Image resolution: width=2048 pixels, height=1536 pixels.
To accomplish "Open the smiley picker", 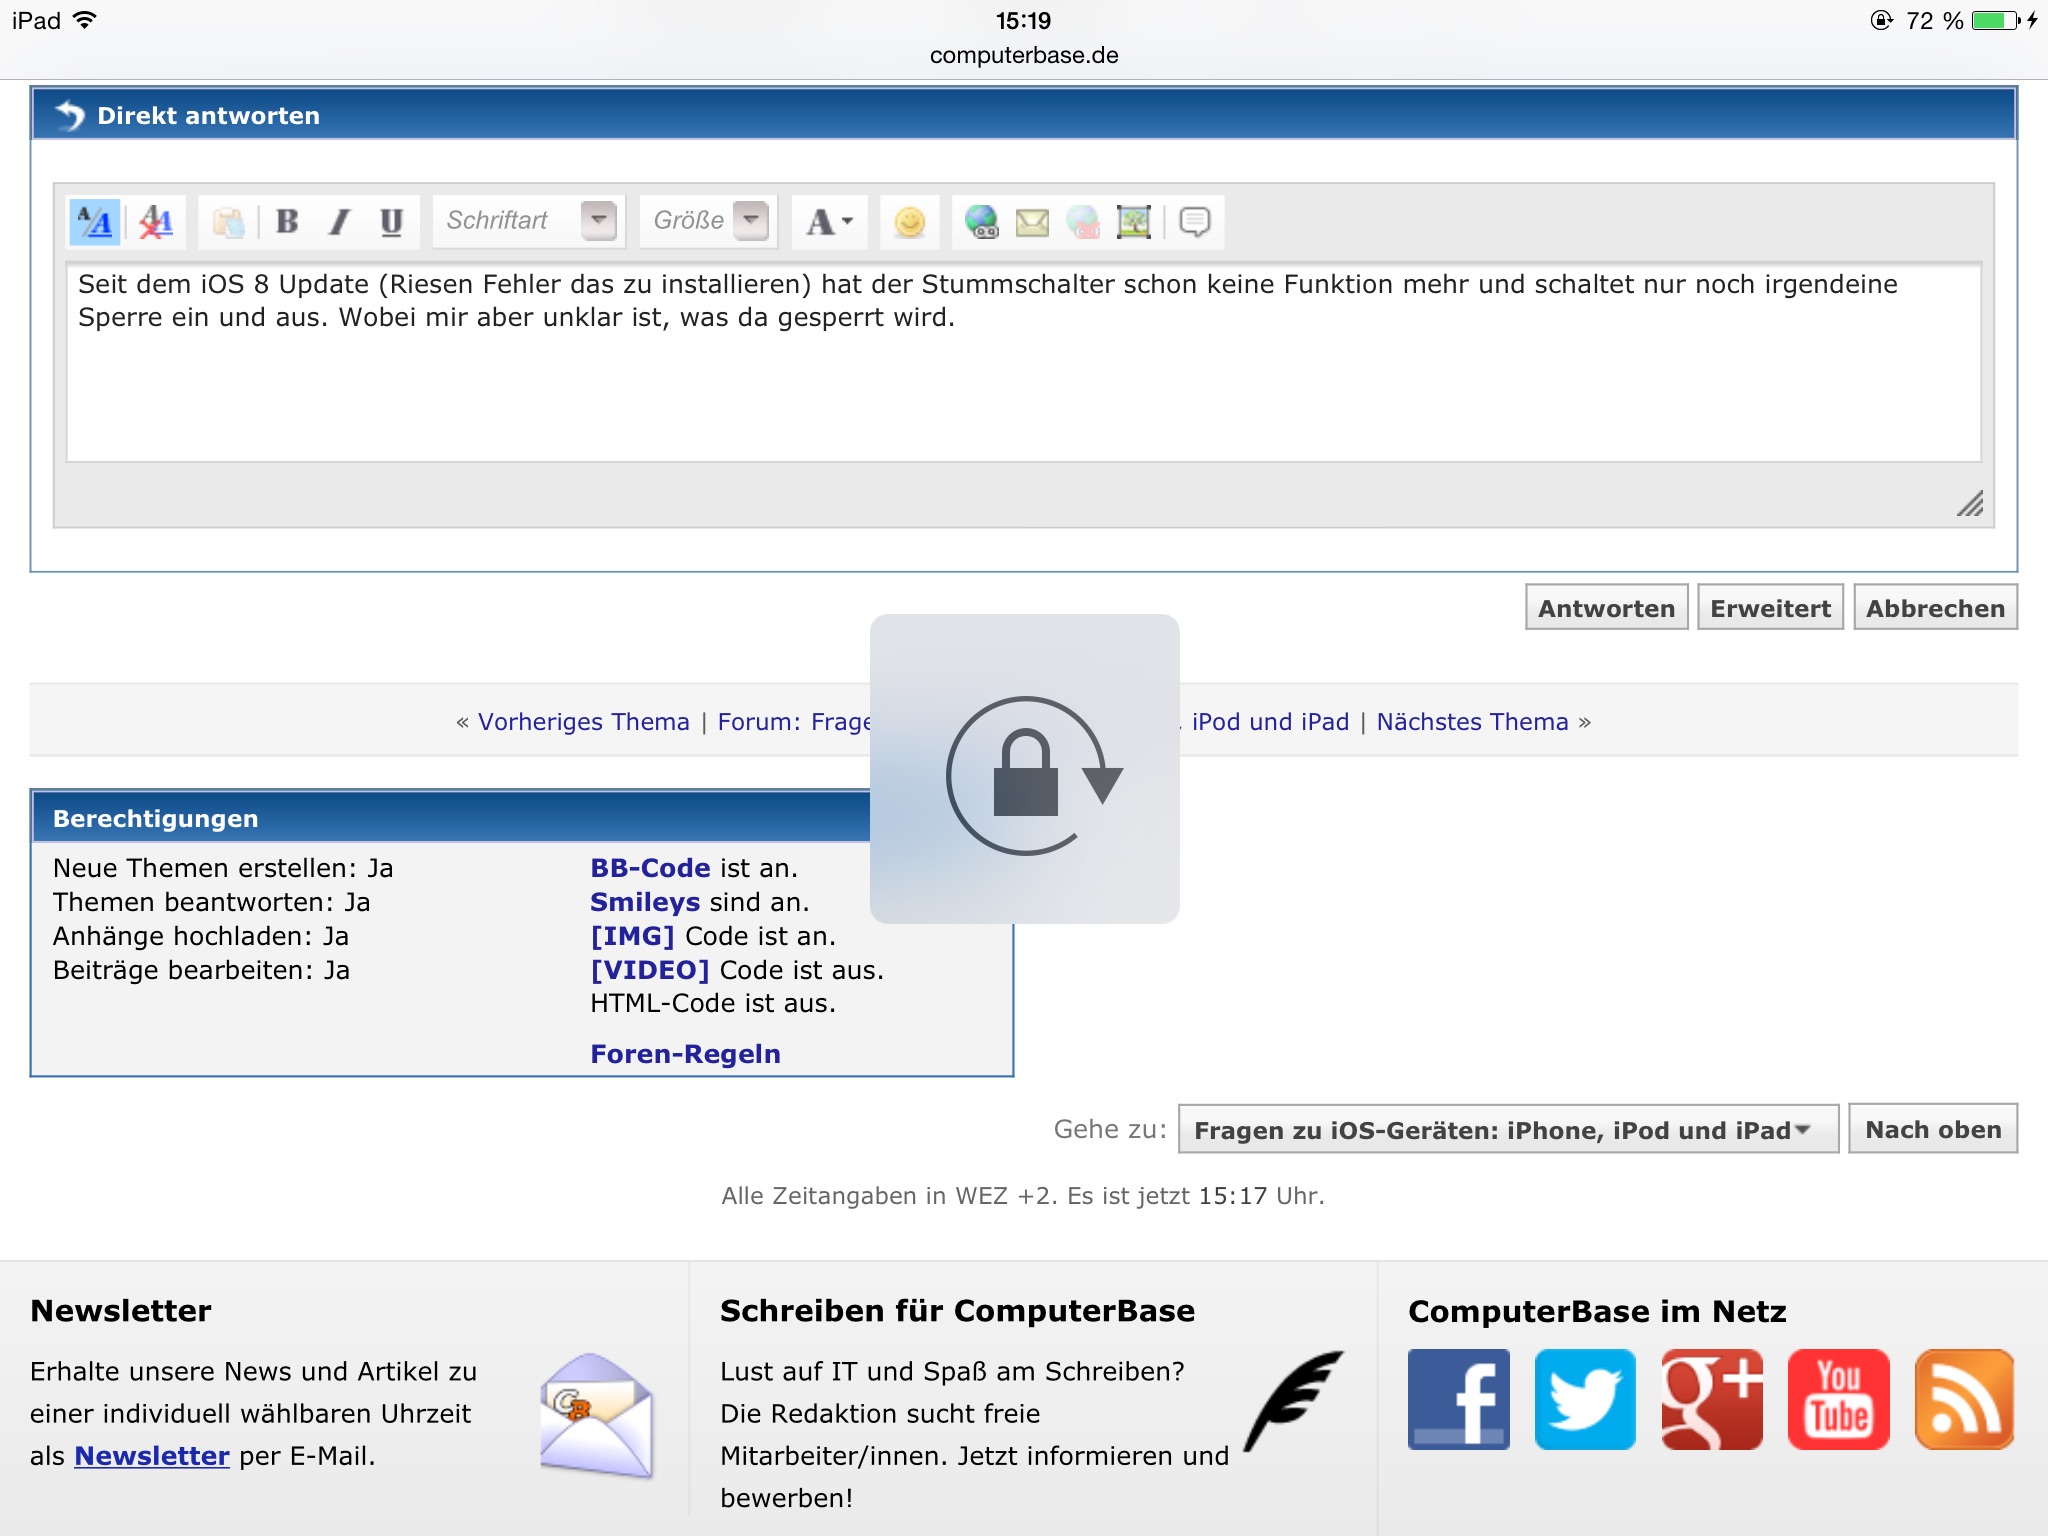I will pyautogui.click(x=909, y=222).
